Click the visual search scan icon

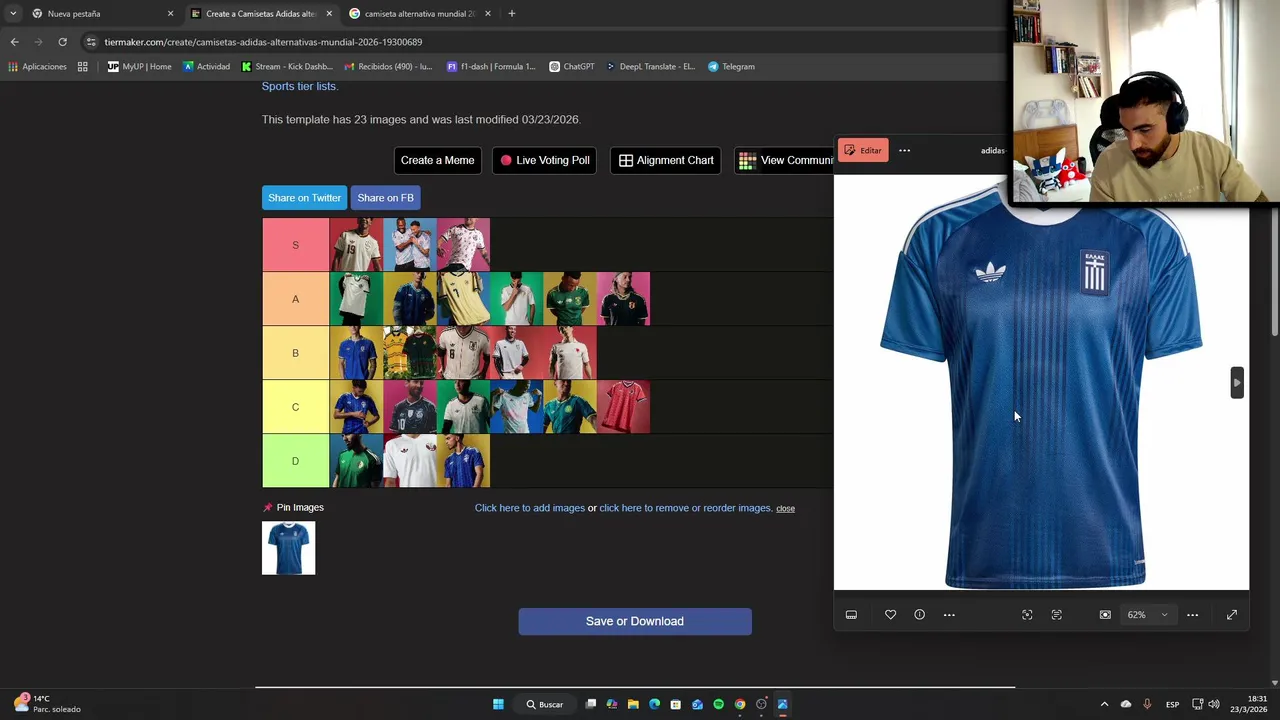[1027, 615]
